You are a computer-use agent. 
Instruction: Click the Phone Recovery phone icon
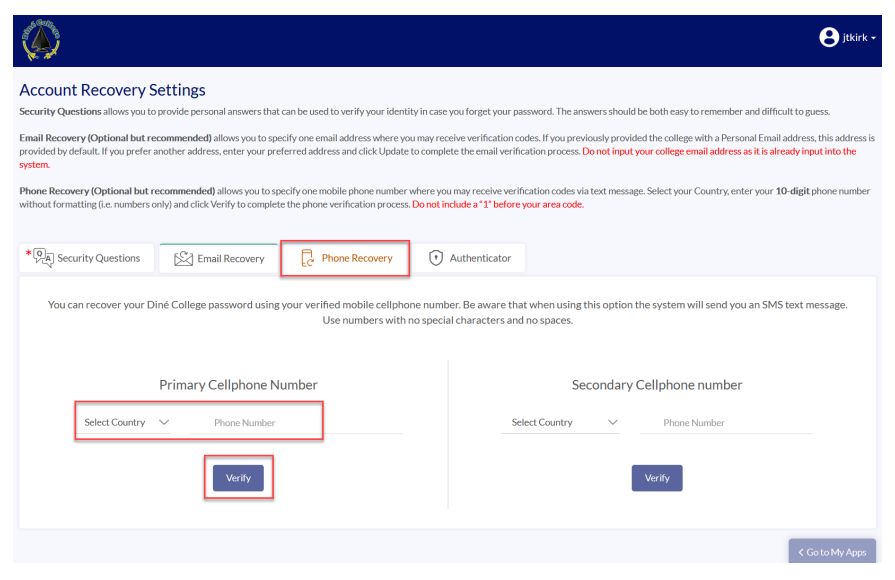point(307,258)
